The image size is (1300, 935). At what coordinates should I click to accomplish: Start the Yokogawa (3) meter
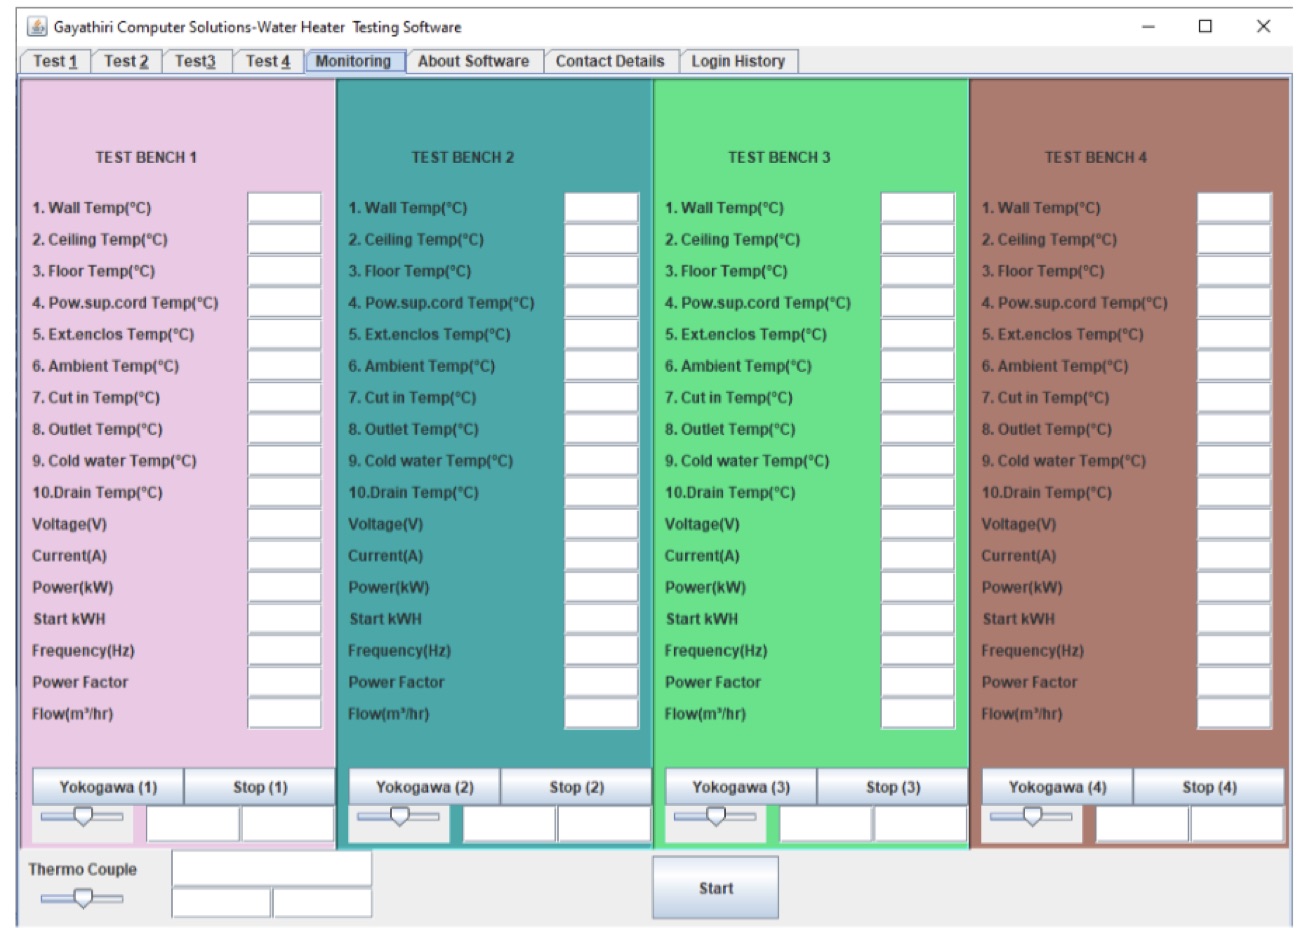coord(741,787)
